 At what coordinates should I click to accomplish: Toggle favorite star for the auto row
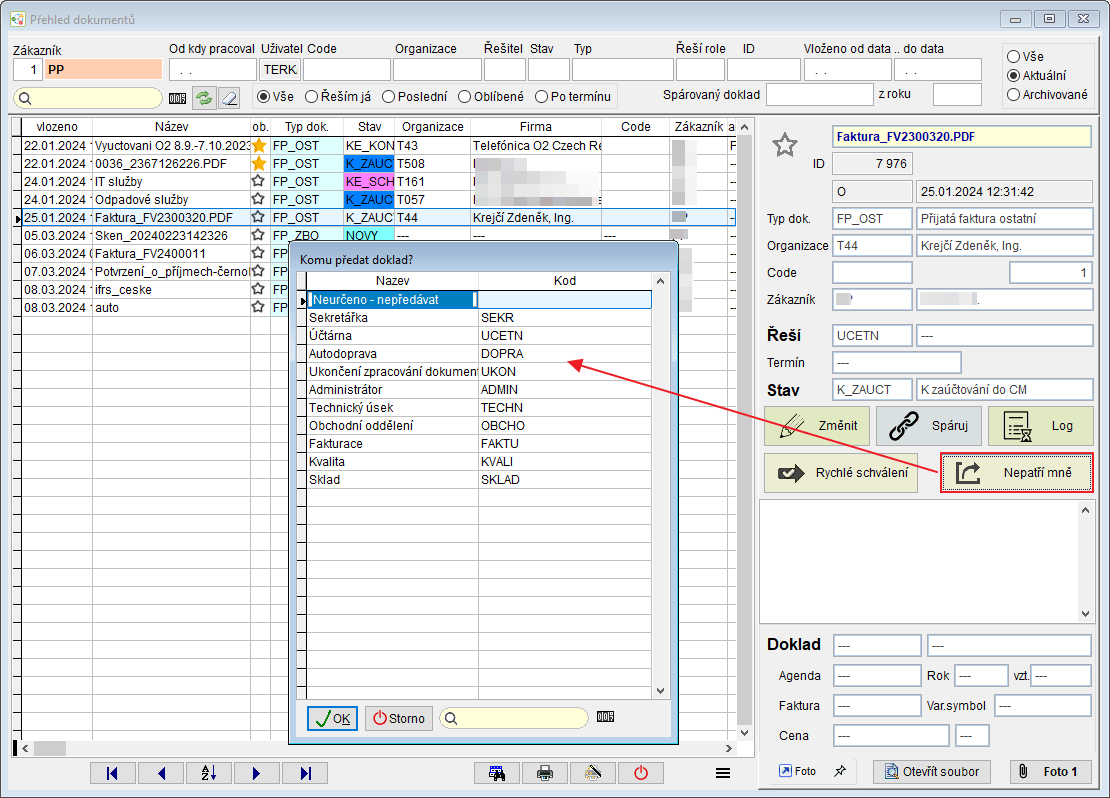coord(258,307)
